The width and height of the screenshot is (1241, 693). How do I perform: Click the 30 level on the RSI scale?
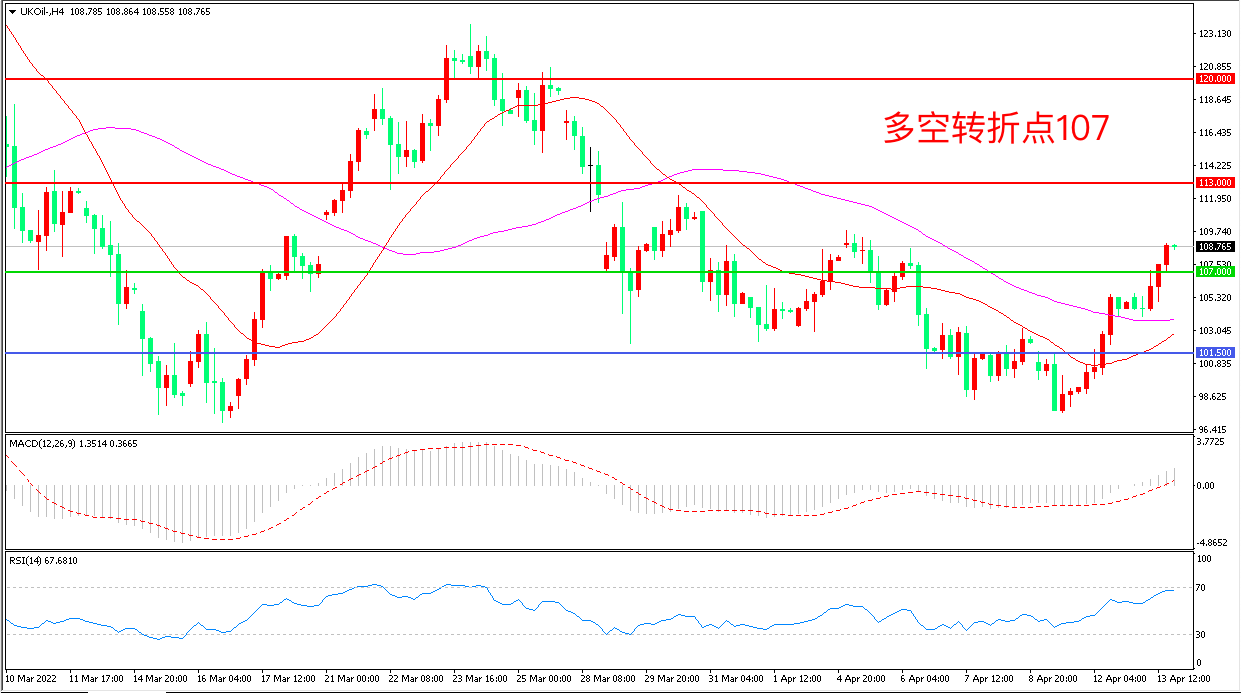pos(1204,634)
